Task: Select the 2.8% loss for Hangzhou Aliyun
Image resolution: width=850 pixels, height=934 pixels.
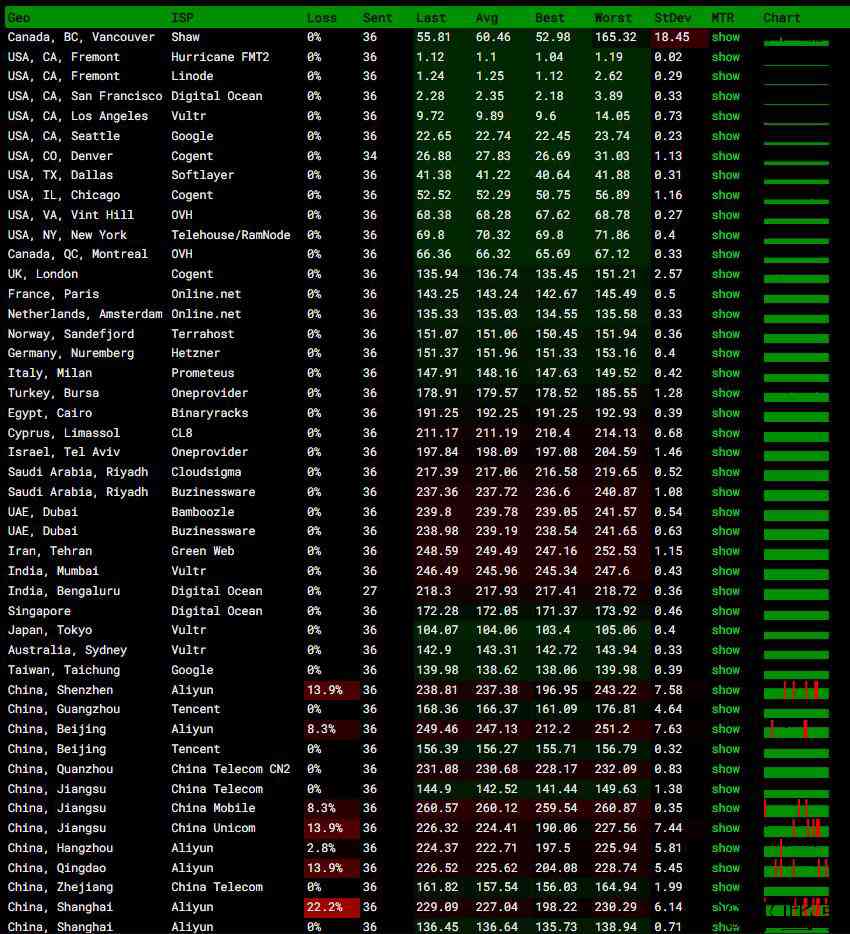Action: click(x=321, y=848)
